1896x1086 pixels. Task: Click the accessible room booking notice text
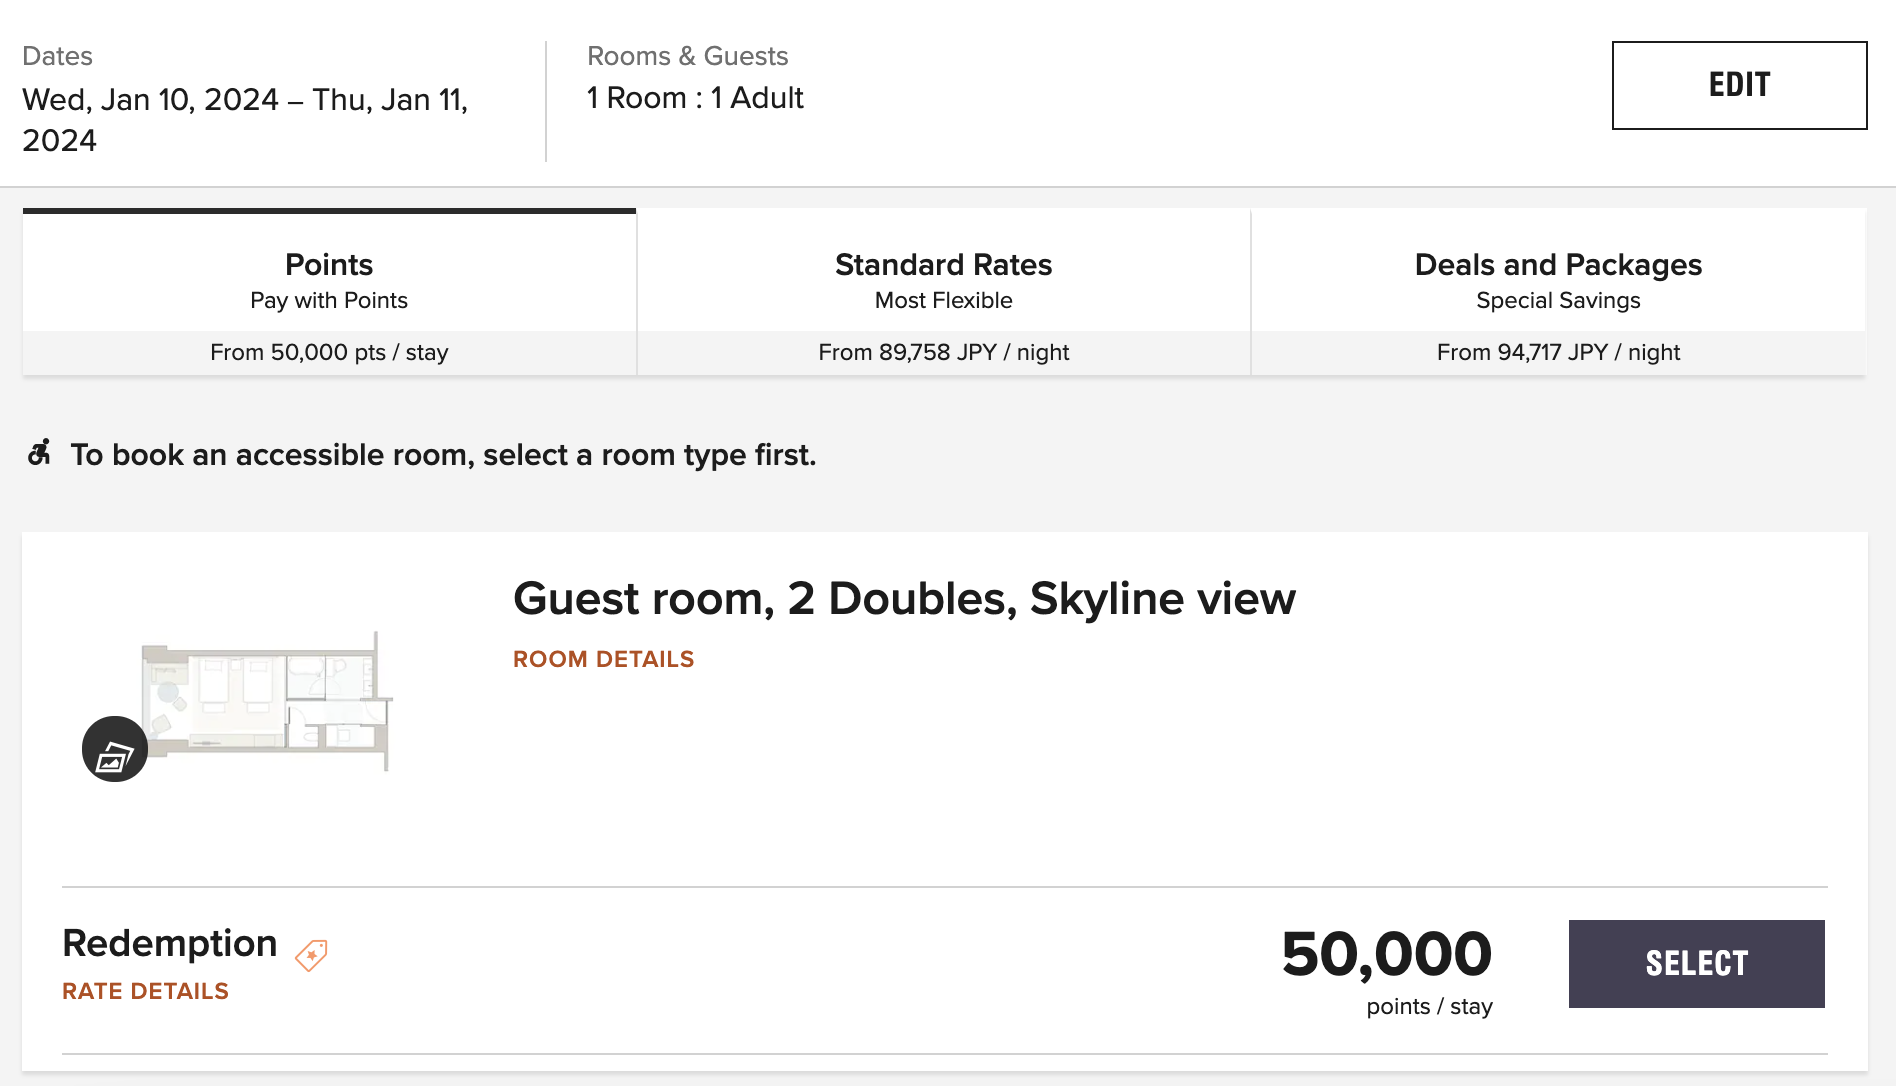pyautogui.click(x=443, y=455)
